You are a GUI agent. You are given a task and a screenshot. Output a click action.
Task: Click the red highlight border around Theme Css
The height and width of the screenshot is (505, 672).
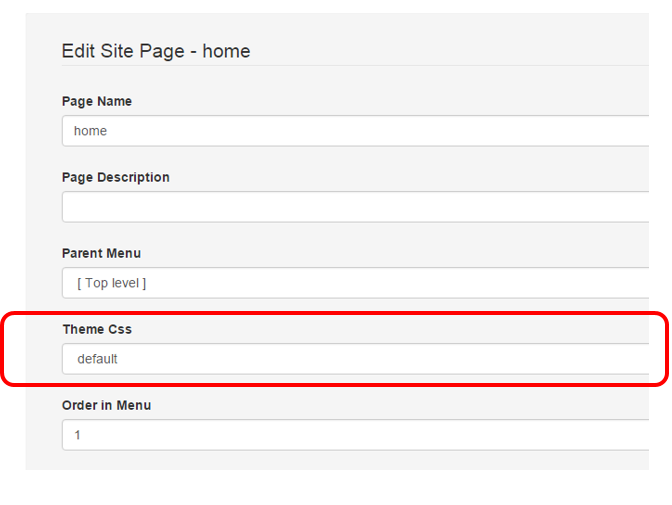(x=334, y=313)
